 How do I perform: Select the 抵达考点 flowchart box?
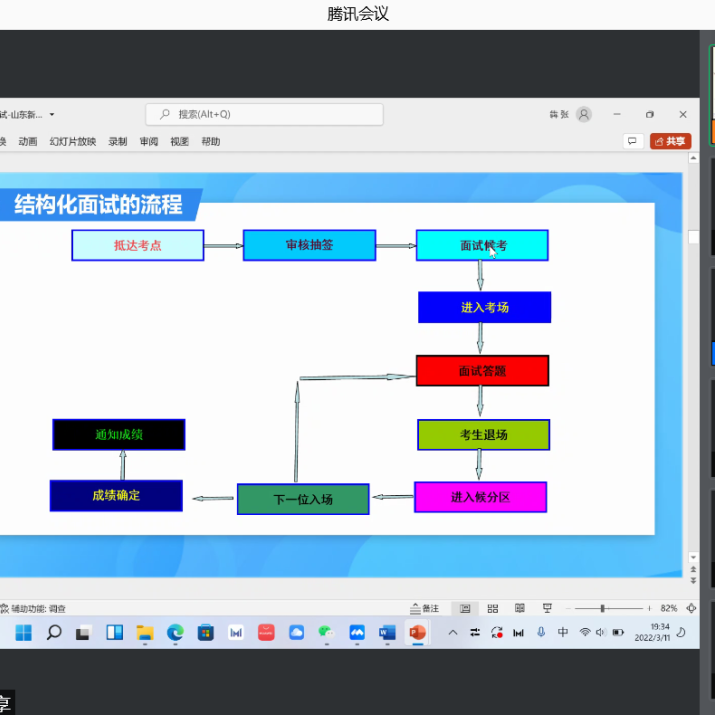[x=138, y=245]
